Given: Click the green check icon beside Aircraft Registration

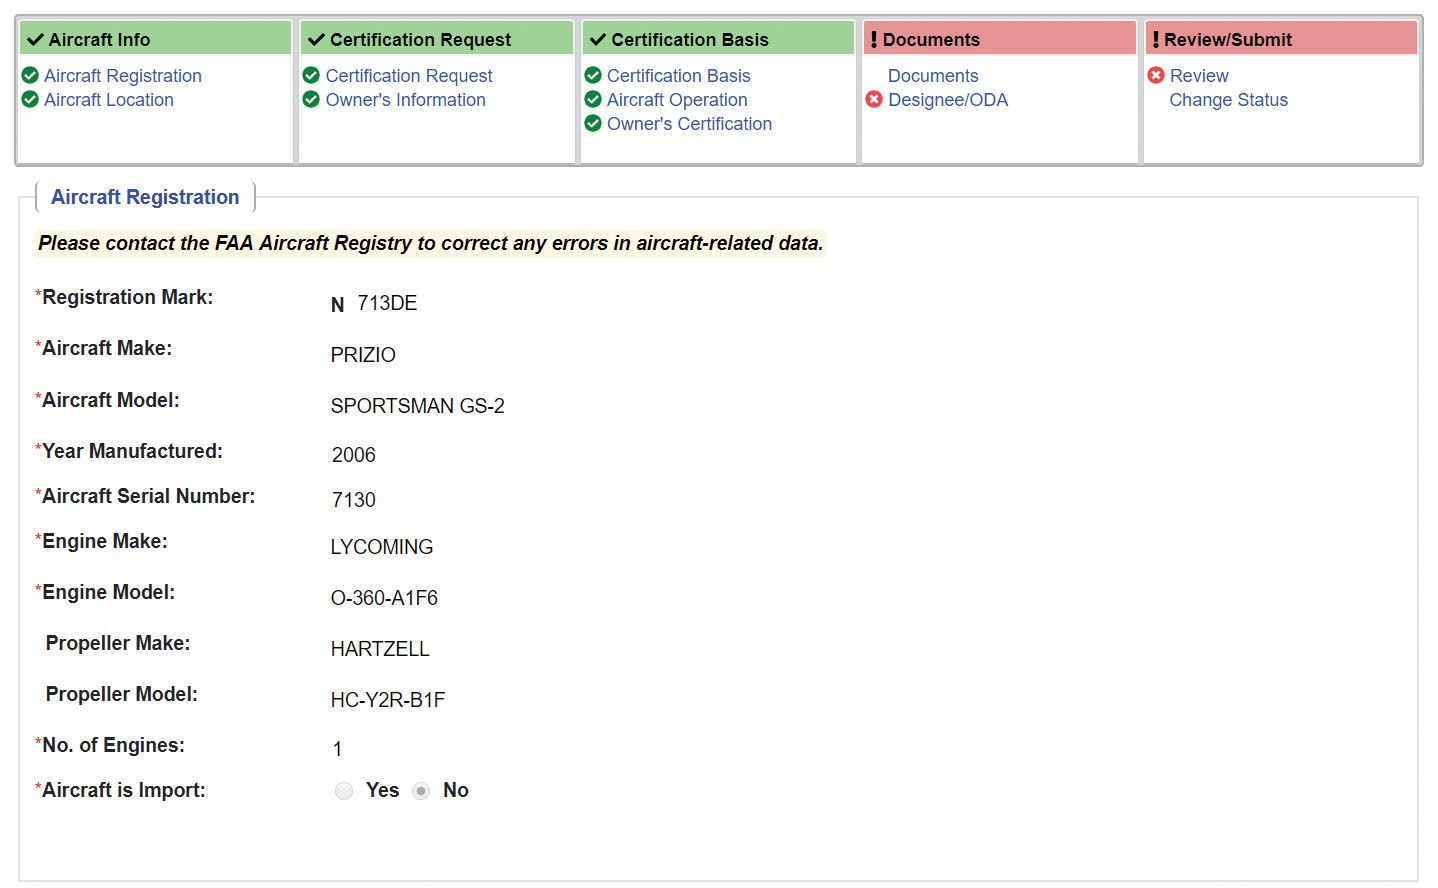Looking at the screenshot, I should [30, 75].
